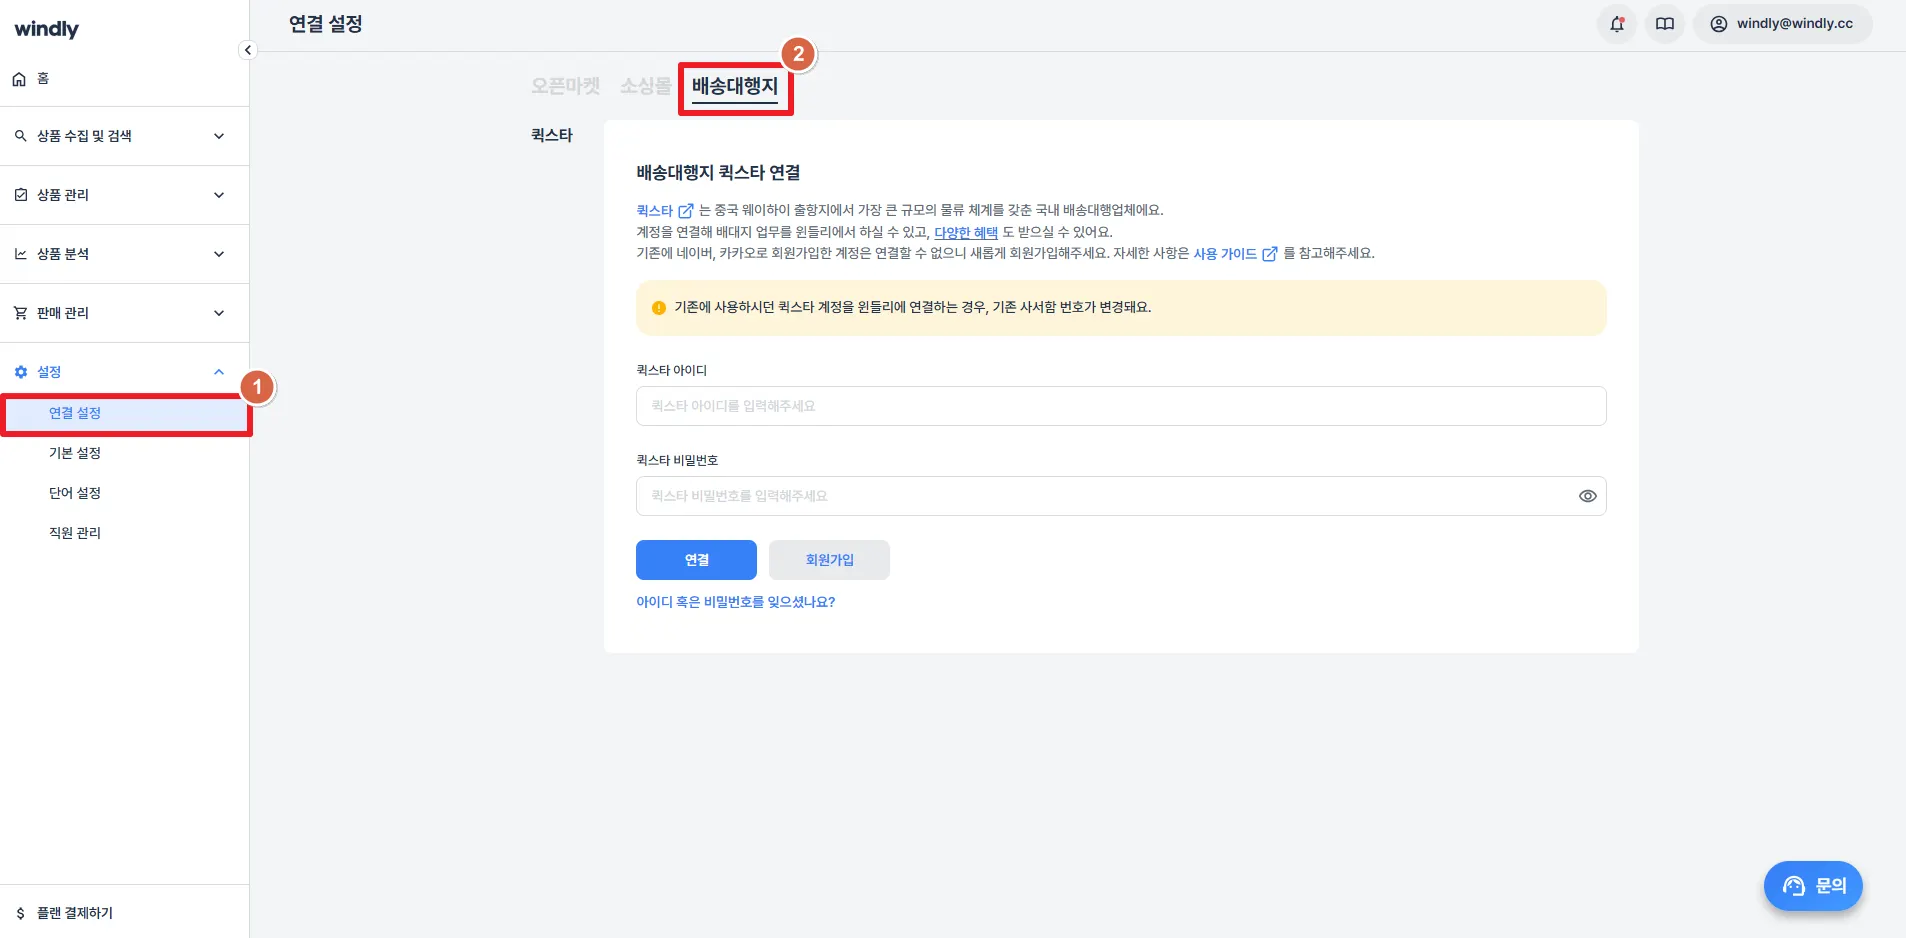The width and height of the screenshot is (1906, 938).
Task: Click the headset icon in 문의 button
Action: coord(1794,886)
